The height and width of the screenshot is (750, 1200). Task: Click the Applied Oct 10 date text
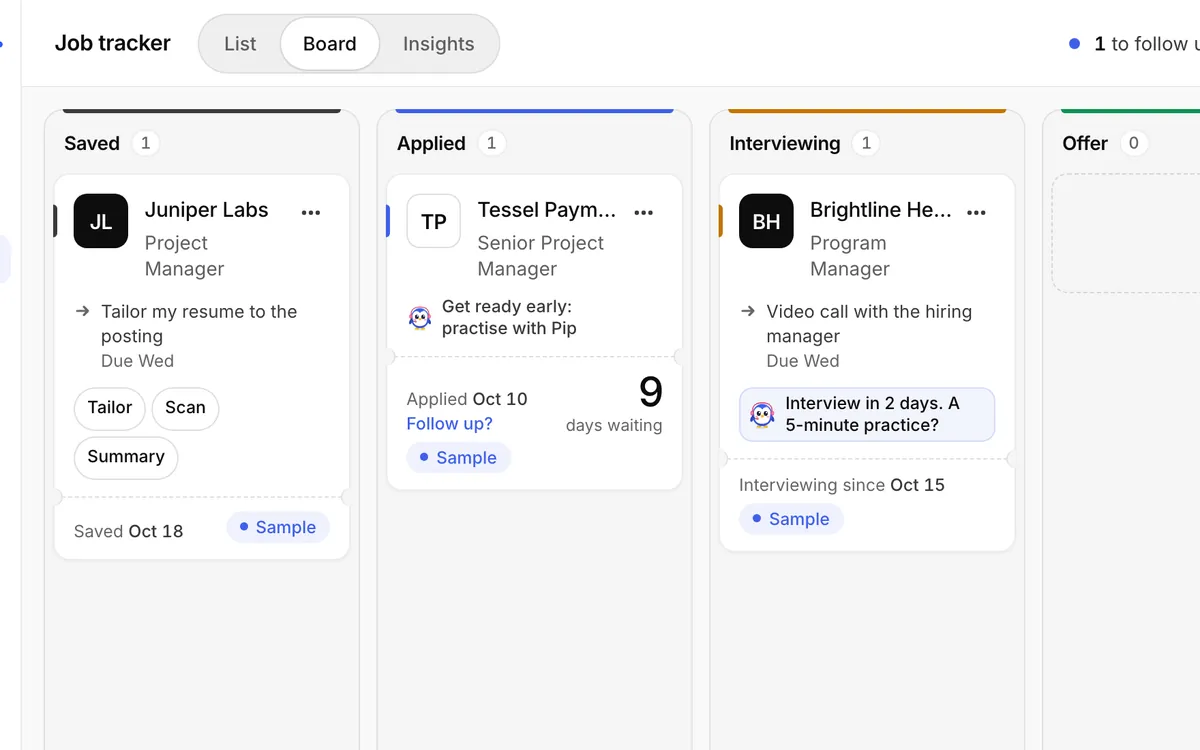pyautogui.click(x=467, y=399)
